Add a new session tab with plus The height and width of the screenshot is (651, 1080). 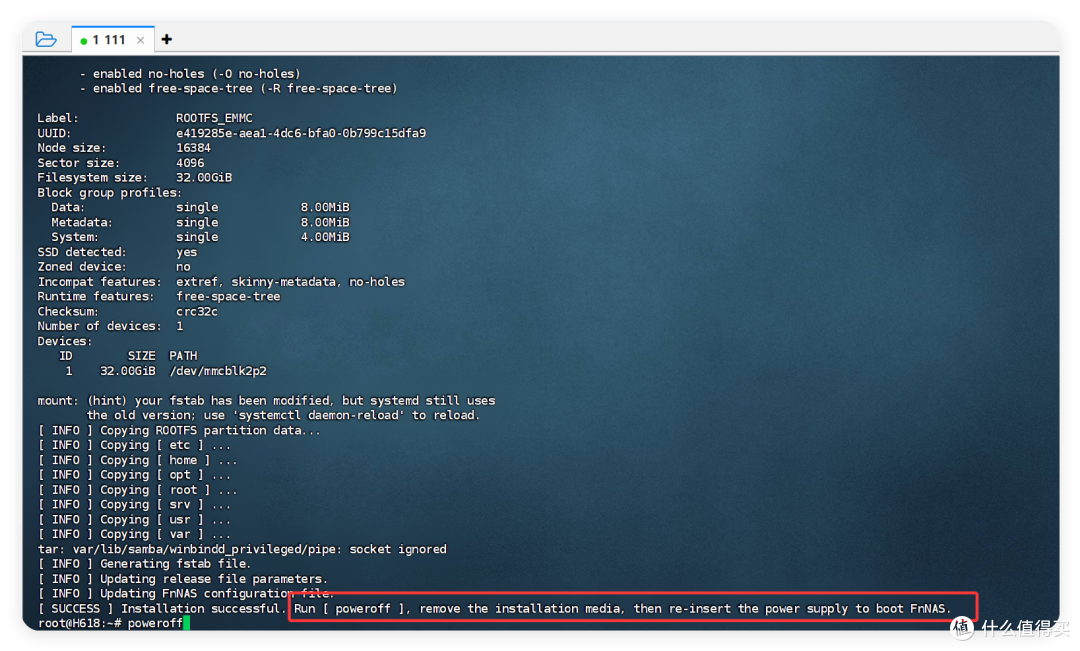pyautogui.click(x=167, y=39)
